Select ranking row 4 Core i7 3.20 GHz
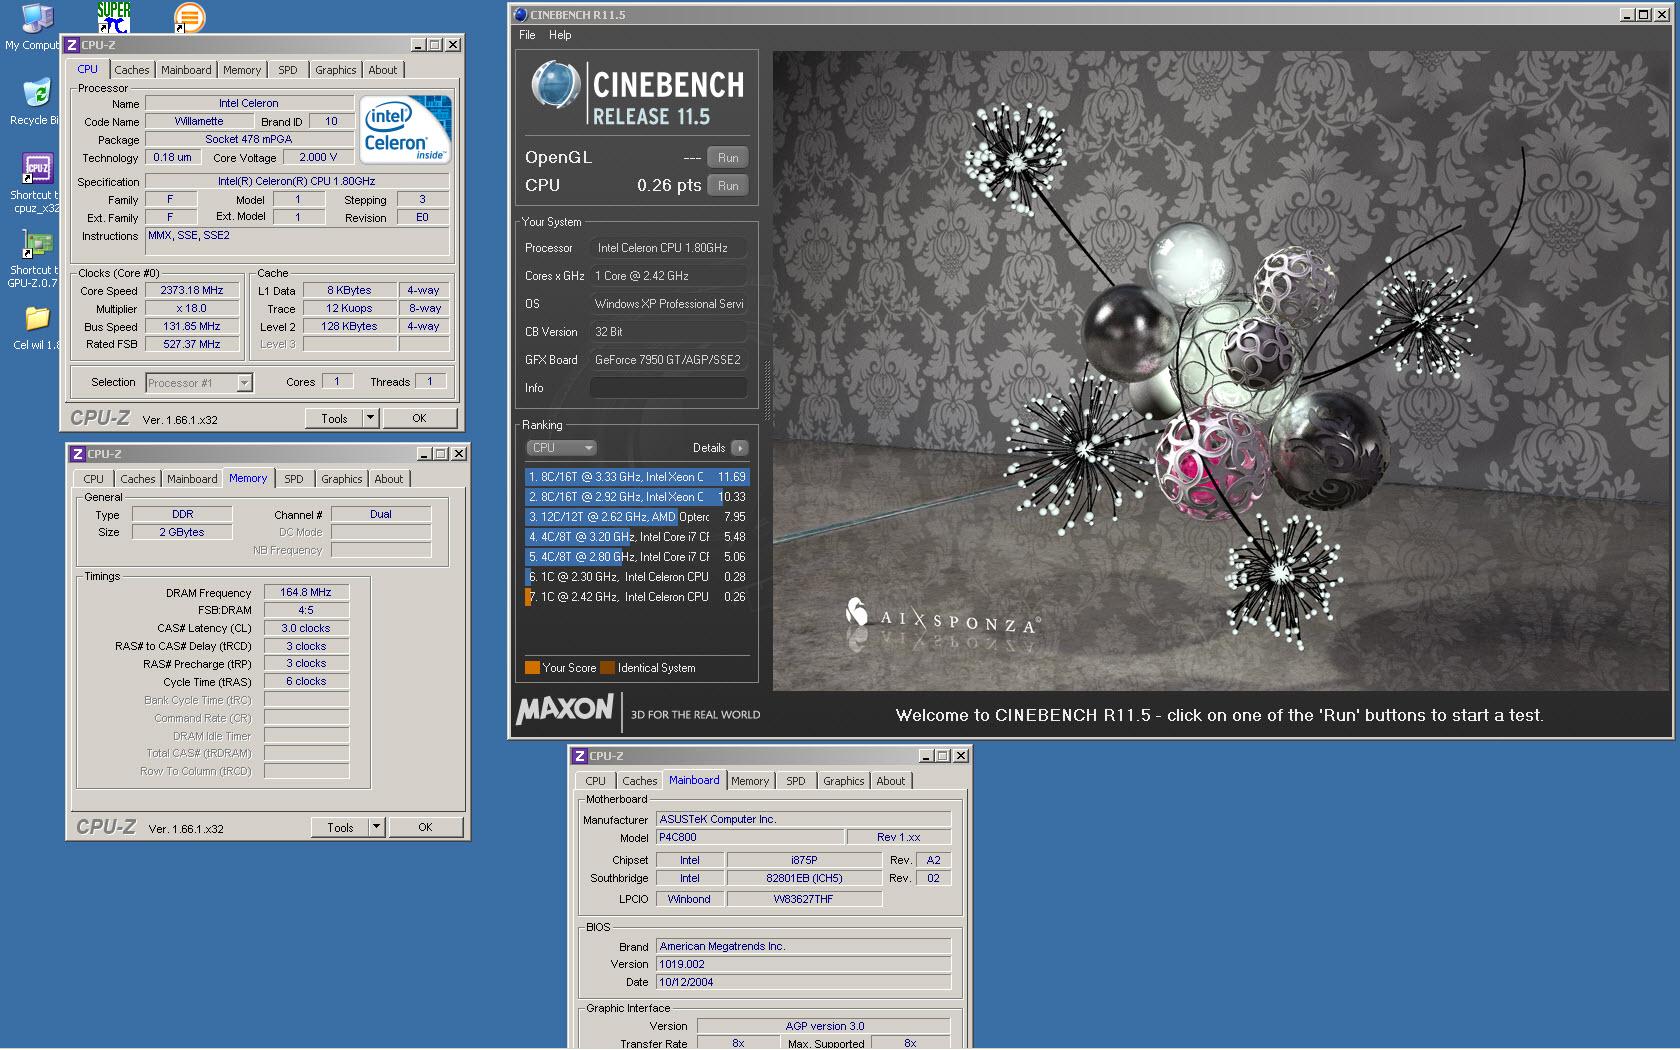1680x1050 pixels. (x=636, y=537)
